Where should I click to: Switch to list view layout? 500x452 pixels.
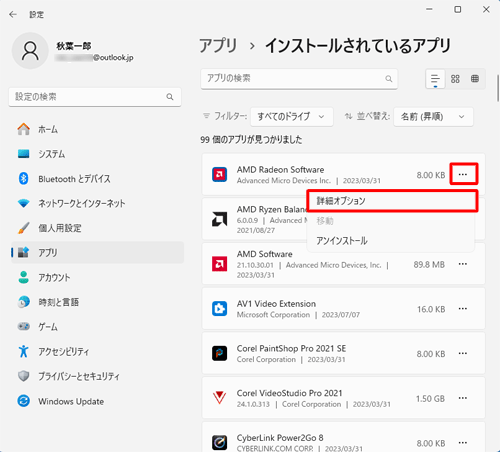pyautogui.click(x=435, y=79)
